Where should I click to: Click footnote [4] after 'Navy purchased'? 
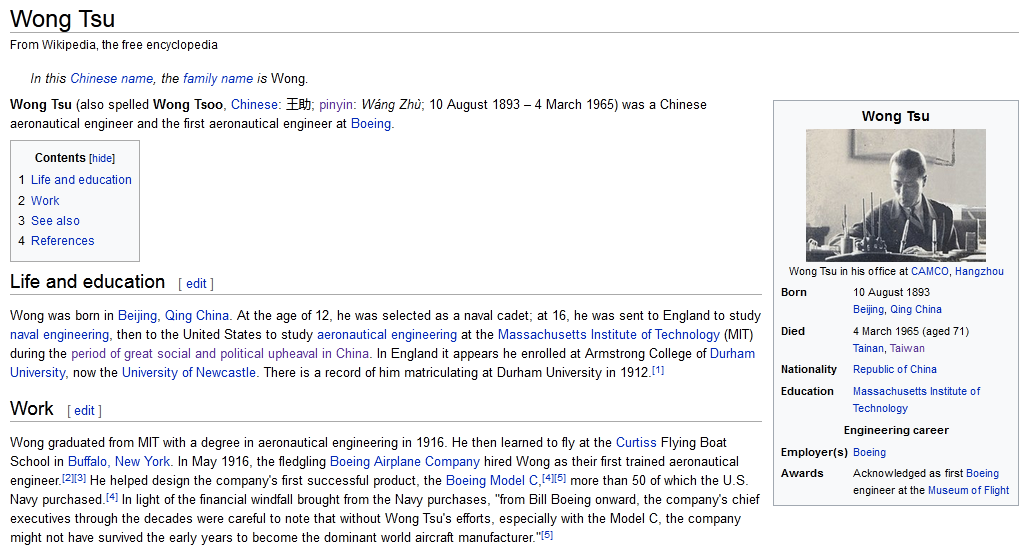coord(112,497)
